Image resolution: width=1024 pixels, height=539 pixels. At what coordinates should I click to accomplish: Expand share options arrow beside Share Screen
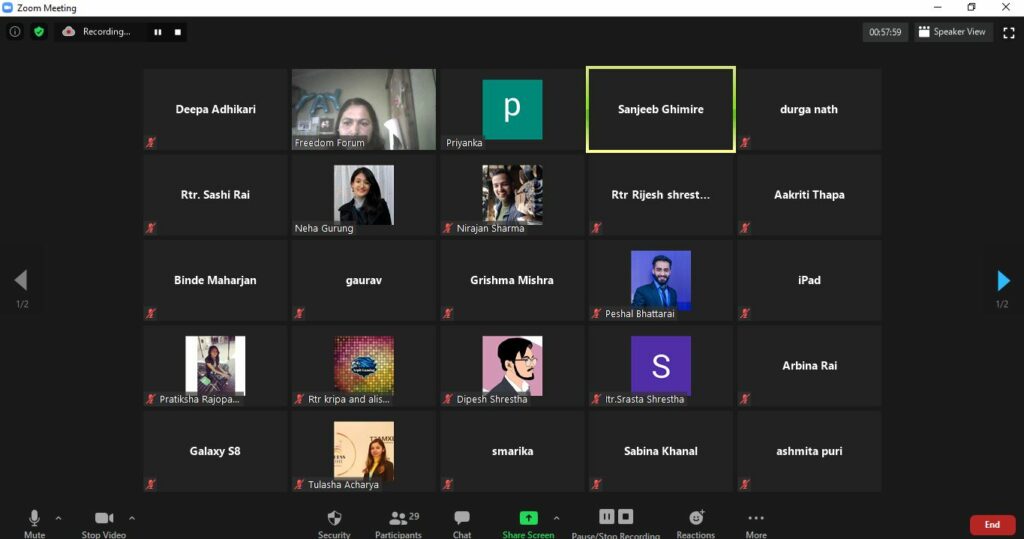pos(556,518)
